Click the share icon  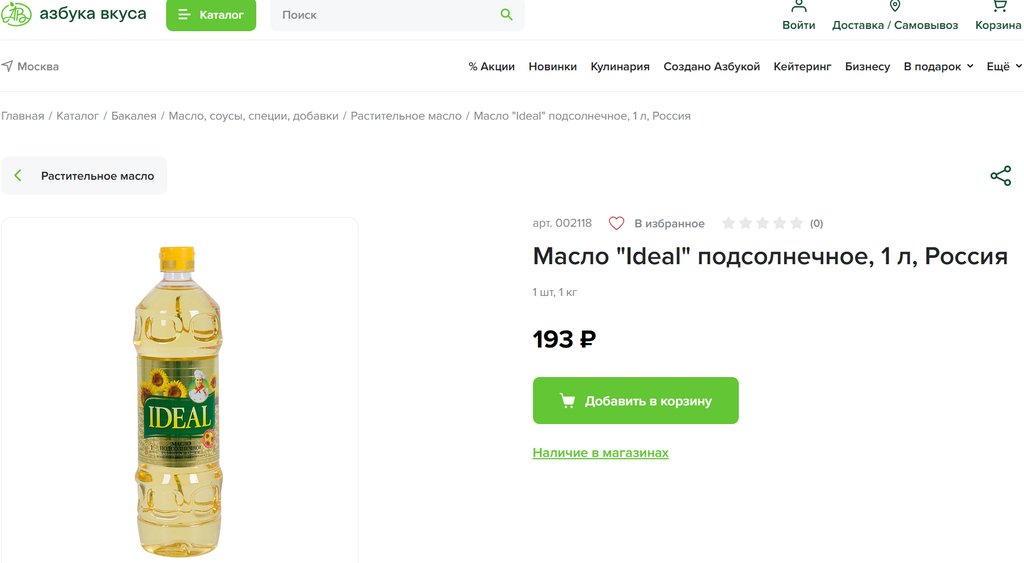coord(1000,176)
